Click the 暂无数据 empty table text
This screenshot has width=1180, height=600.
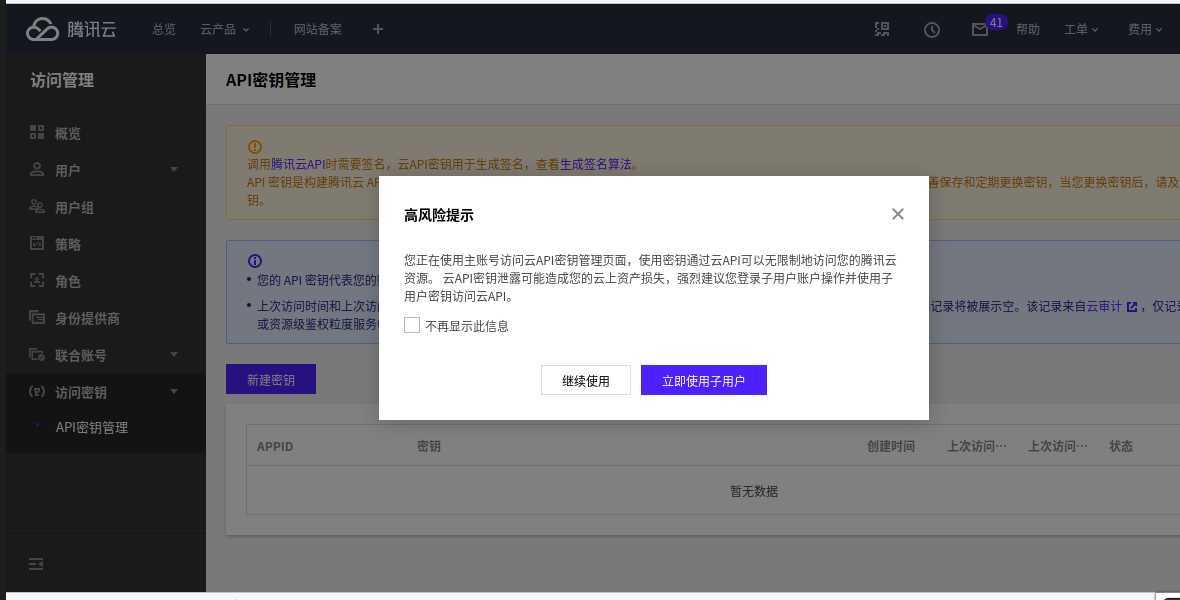754,491
